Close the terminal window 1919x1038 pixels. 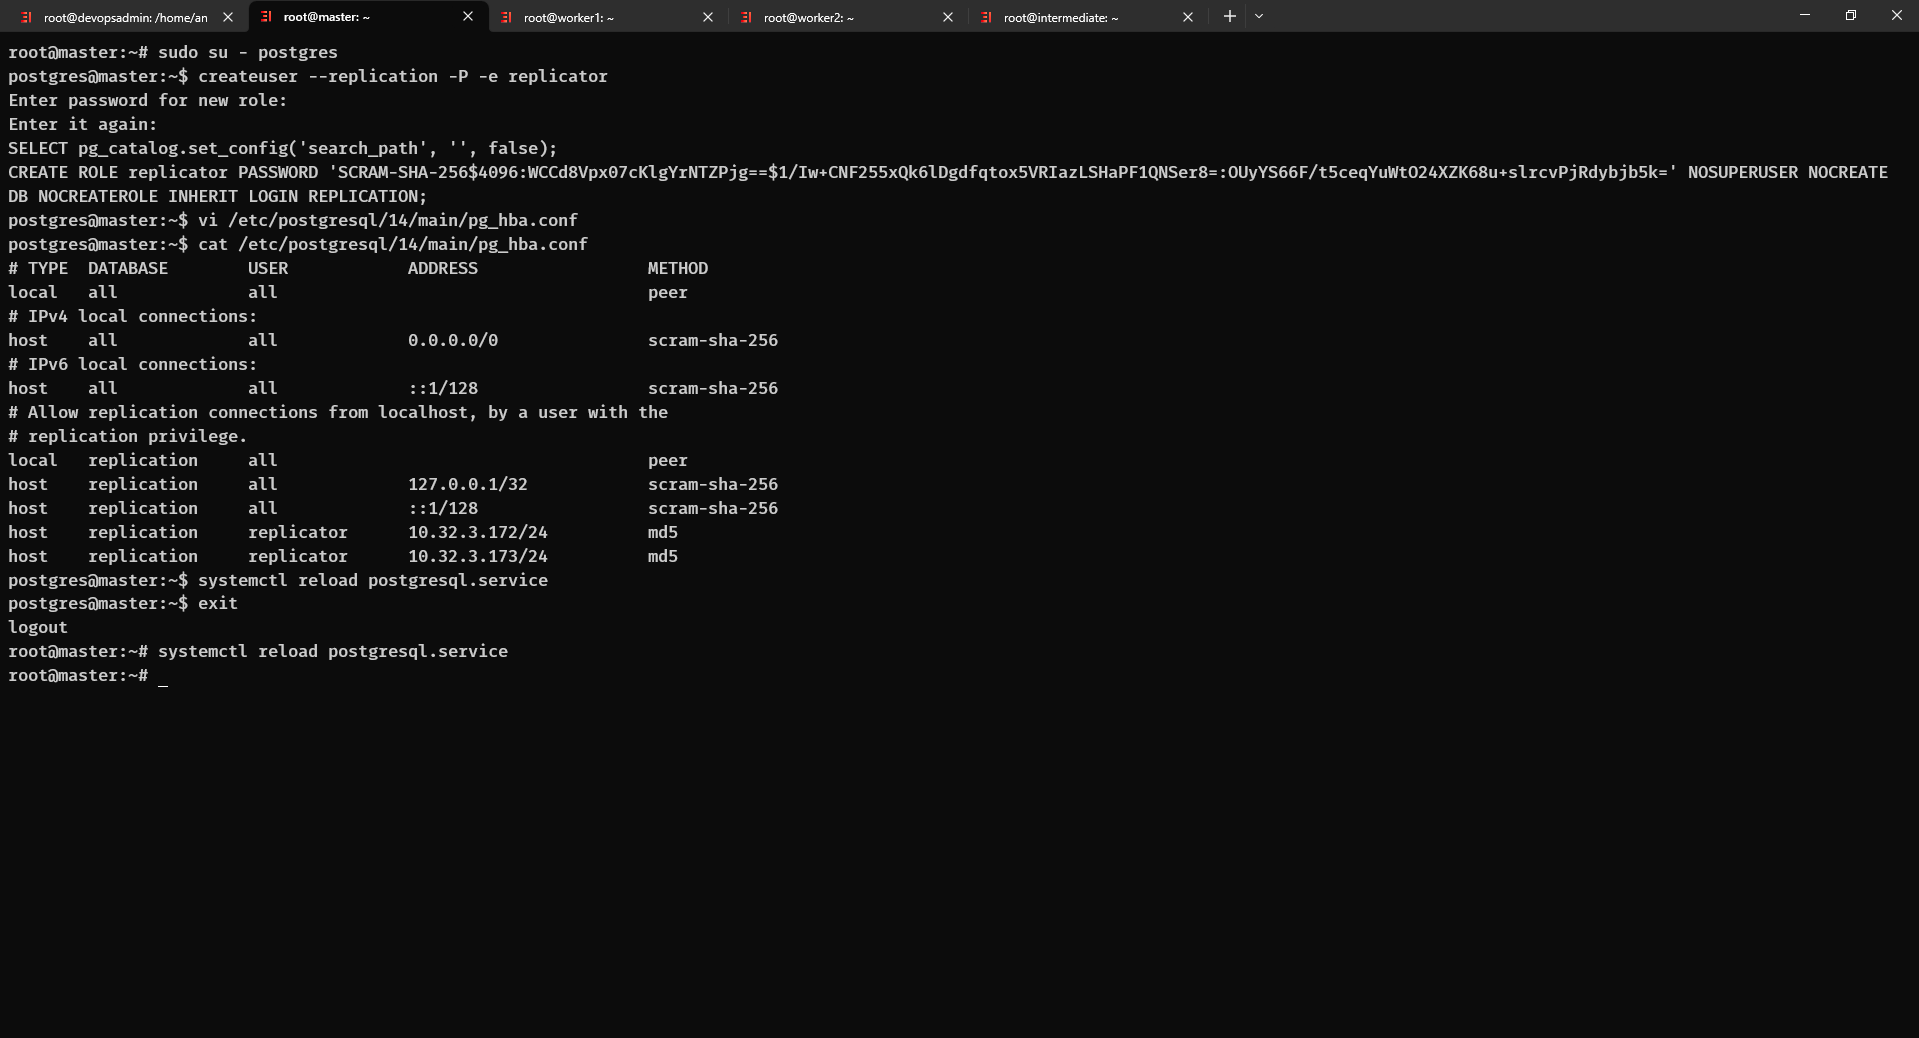pyautogui.click(x=1896, y=15)
